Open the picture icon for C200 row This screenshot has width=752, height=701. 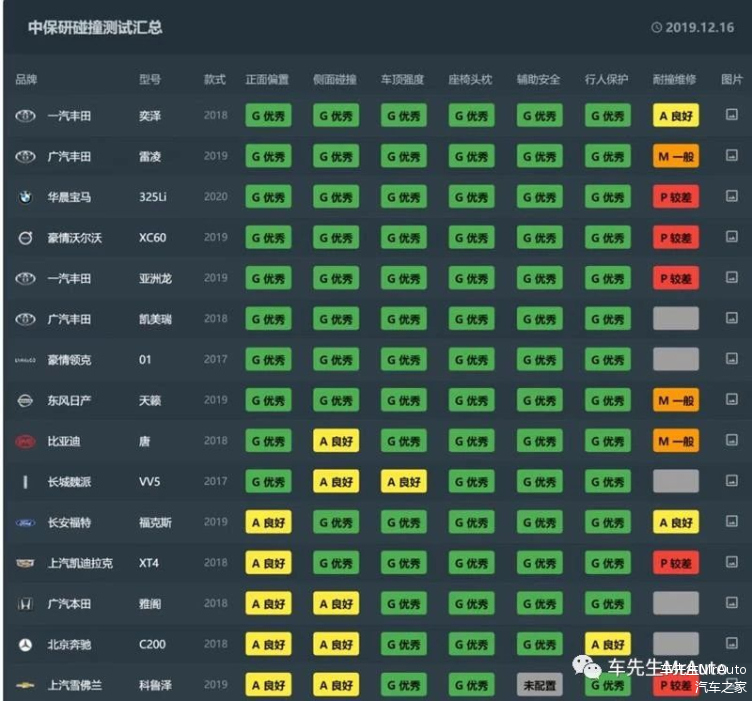pyautogui.click(x=731, y=643)
